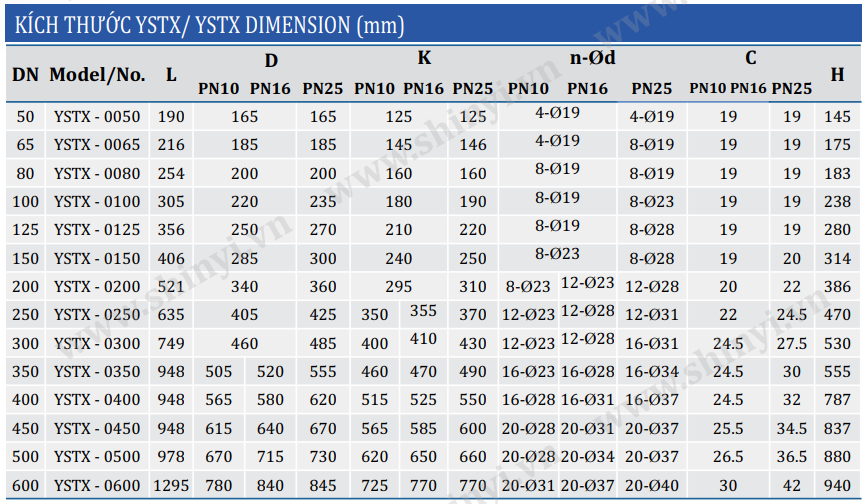Click the H column header
The image size is (865, 504).
tap(837, 74)
